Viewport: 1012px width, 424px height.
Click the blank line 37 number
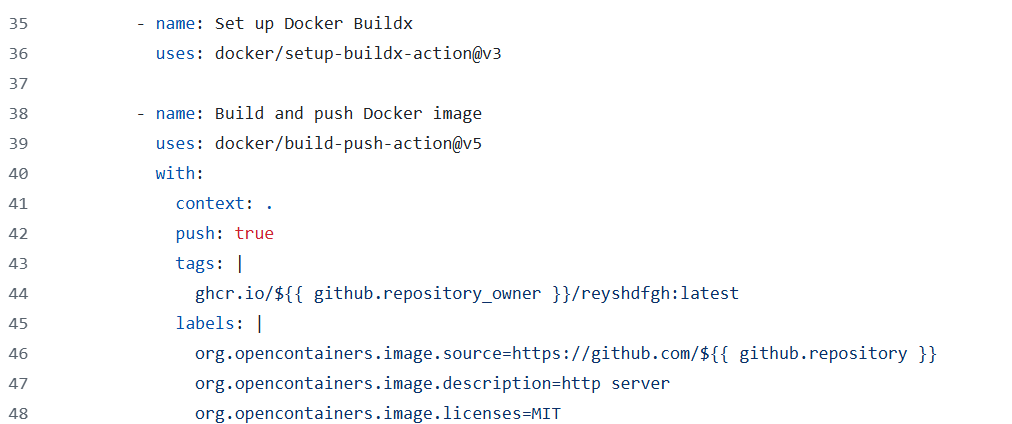pyautogui.click(x=18, y=84)
